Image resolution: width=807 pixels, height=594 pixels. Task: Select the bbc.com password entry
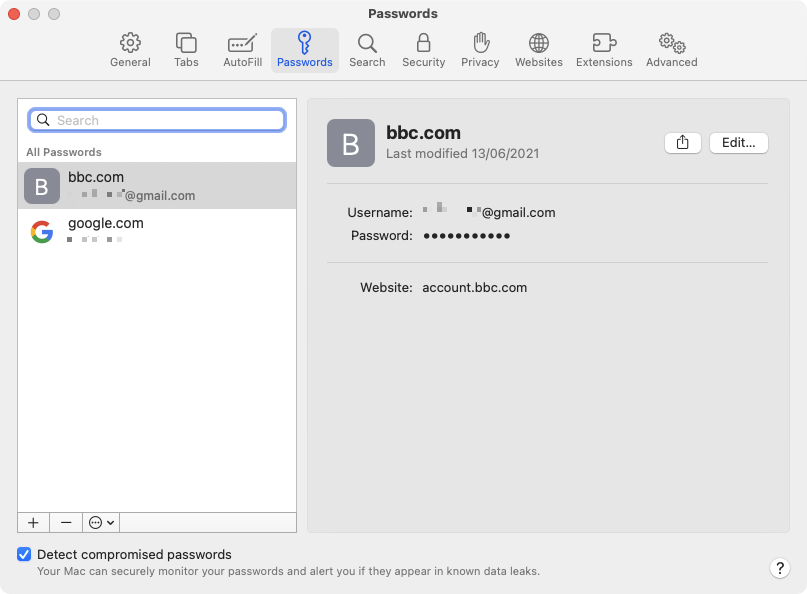[157, 185]
